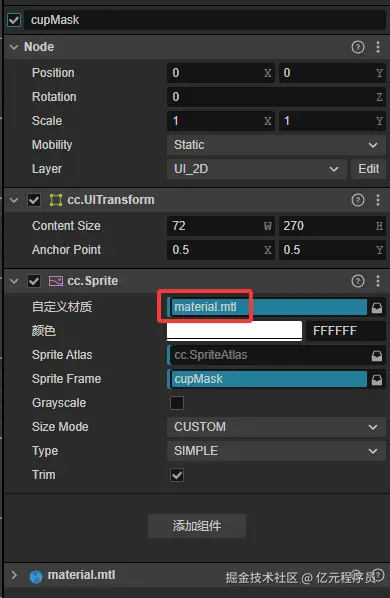The image size is (390, 598).
Task: Click the Position label
Action: (x=53, y=73)
